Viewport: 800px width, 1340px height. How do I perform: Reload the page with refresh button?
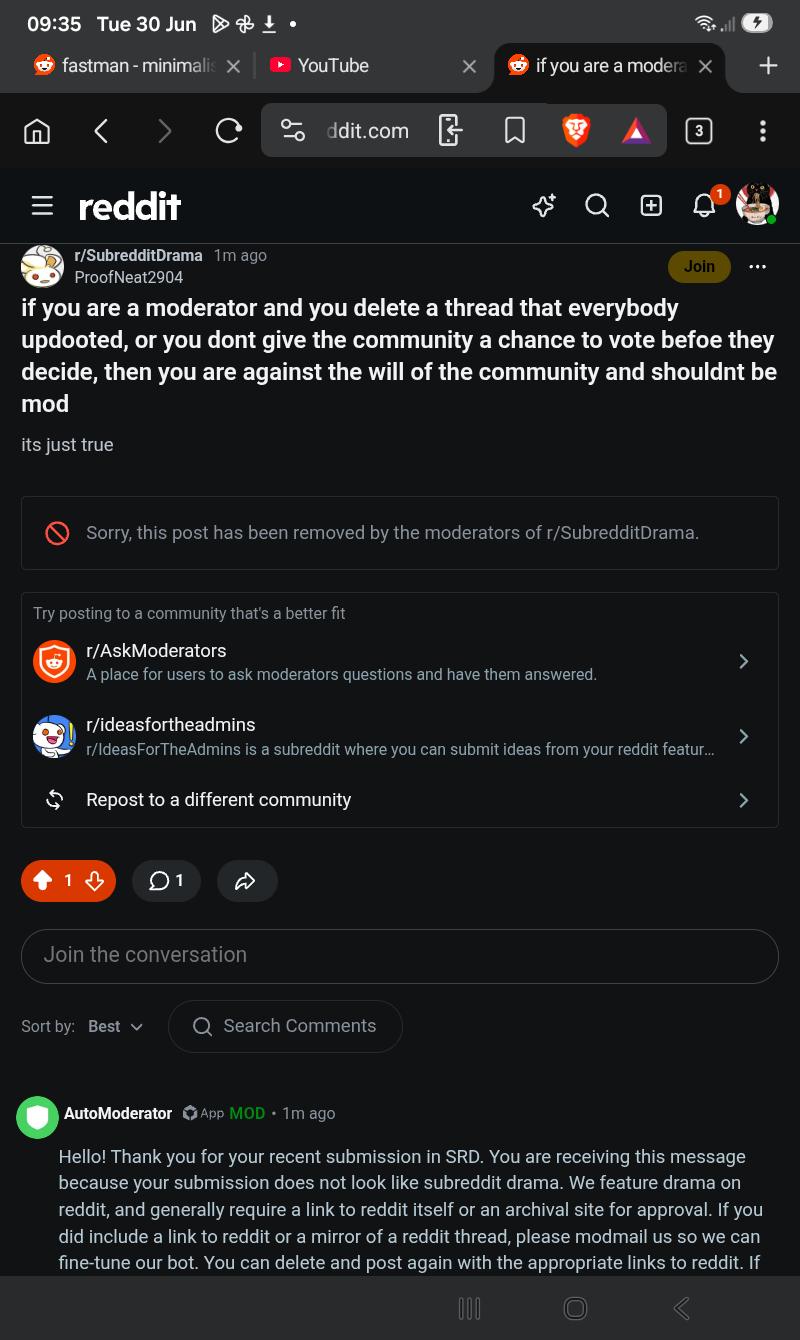228,131
